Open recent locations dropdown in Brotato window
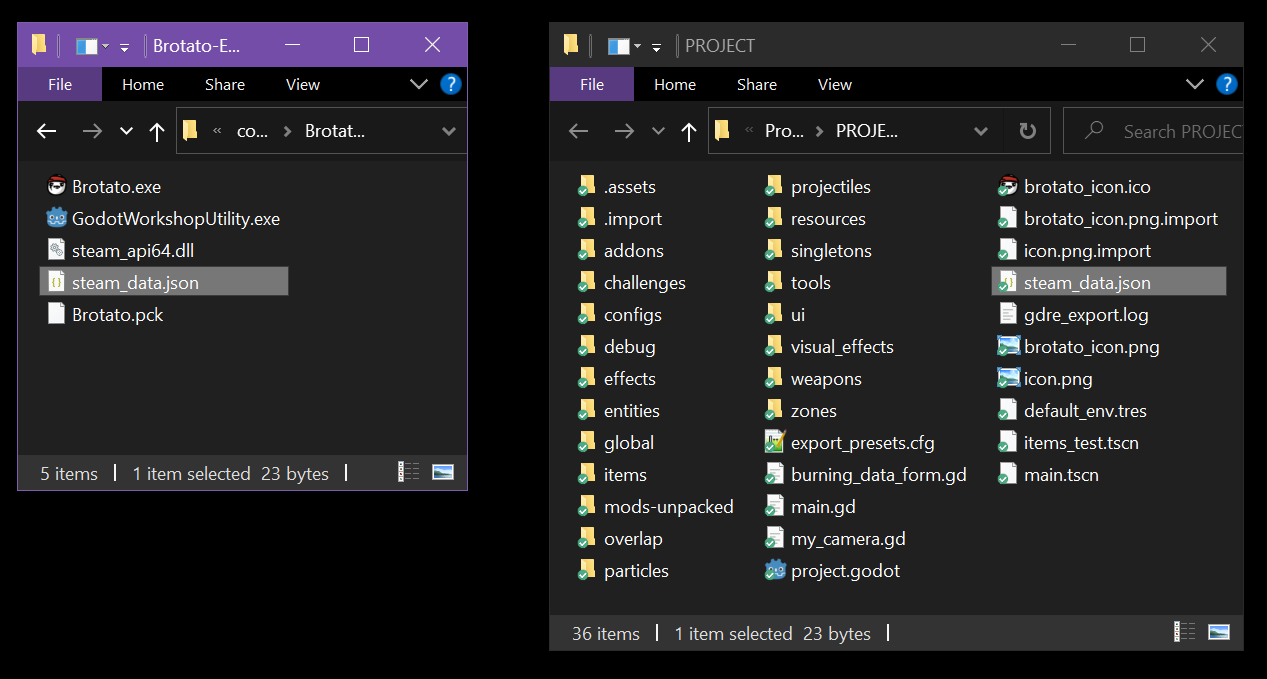This screenshot has width=1267, height=679. (x=126, y=131)
